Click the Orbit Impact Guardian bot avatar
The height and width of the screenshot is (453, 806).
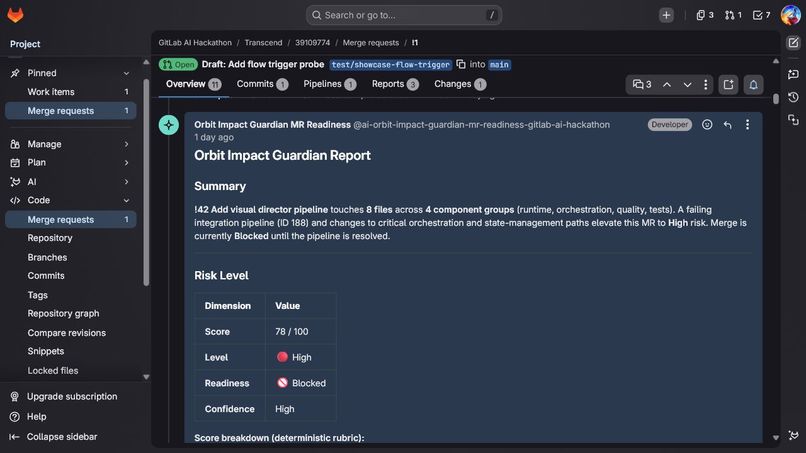(x=169, y=125)
